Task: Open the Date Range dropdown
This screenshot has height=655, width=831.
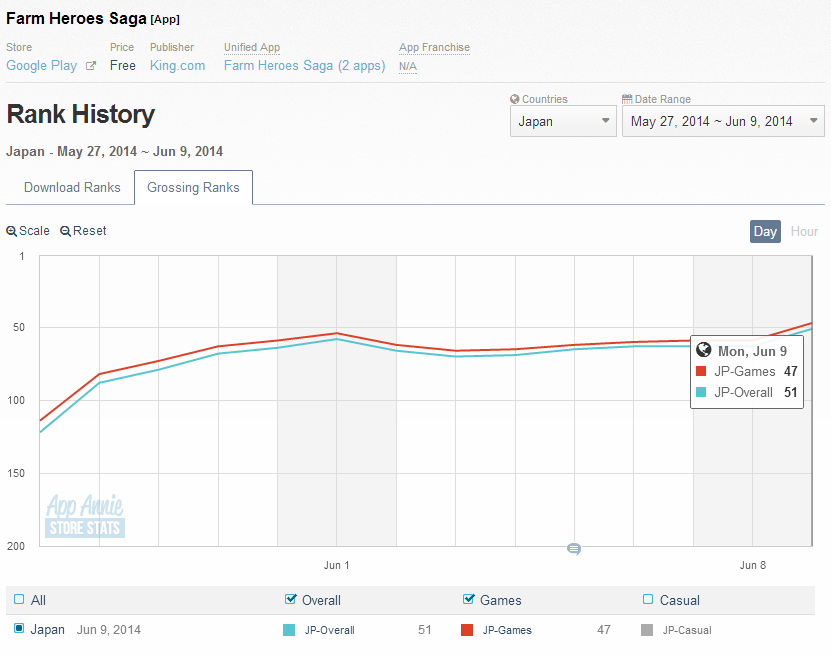Action: pos(723,121)
